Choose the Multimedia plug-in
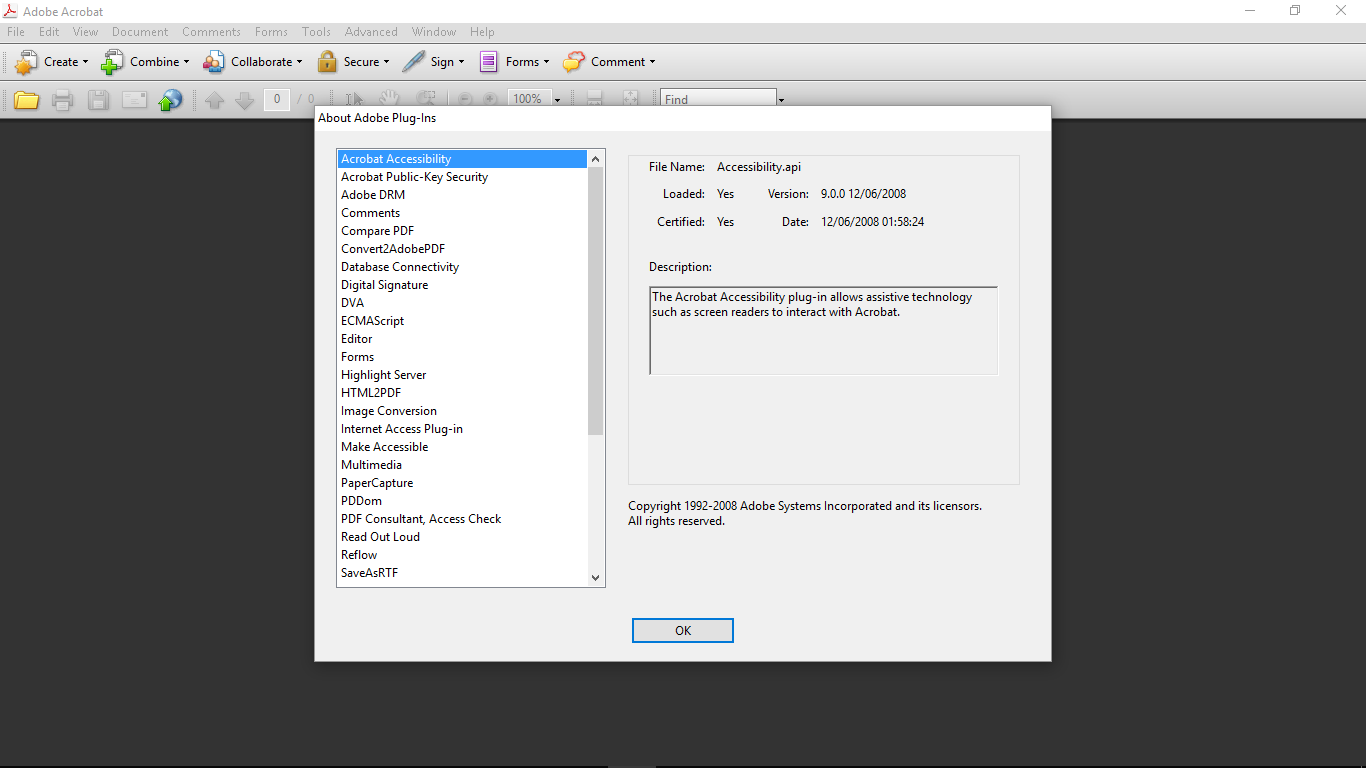This screenshot has width=1366, height=768. pyautogui.click(x=462, y=465)
